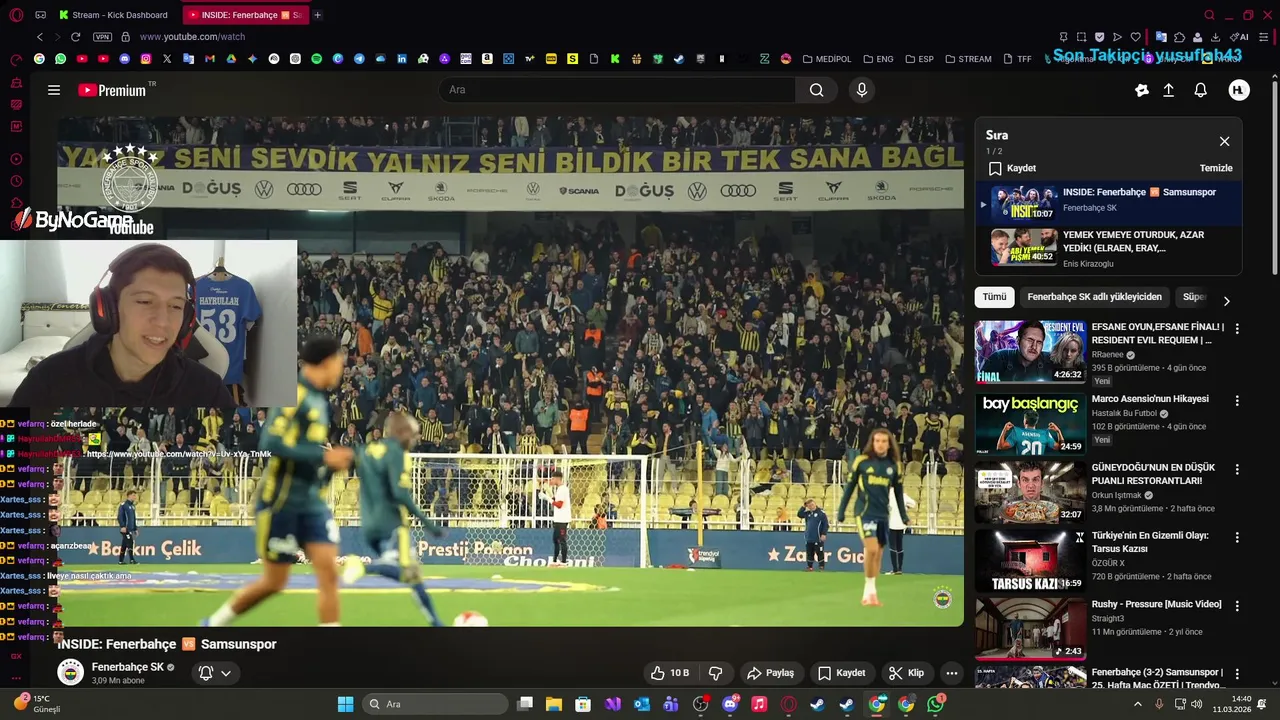Open Google Drive bookmark in bookmarks bar
The height and width of the screenshot is (720, 1280).
[x=231, y=59]
